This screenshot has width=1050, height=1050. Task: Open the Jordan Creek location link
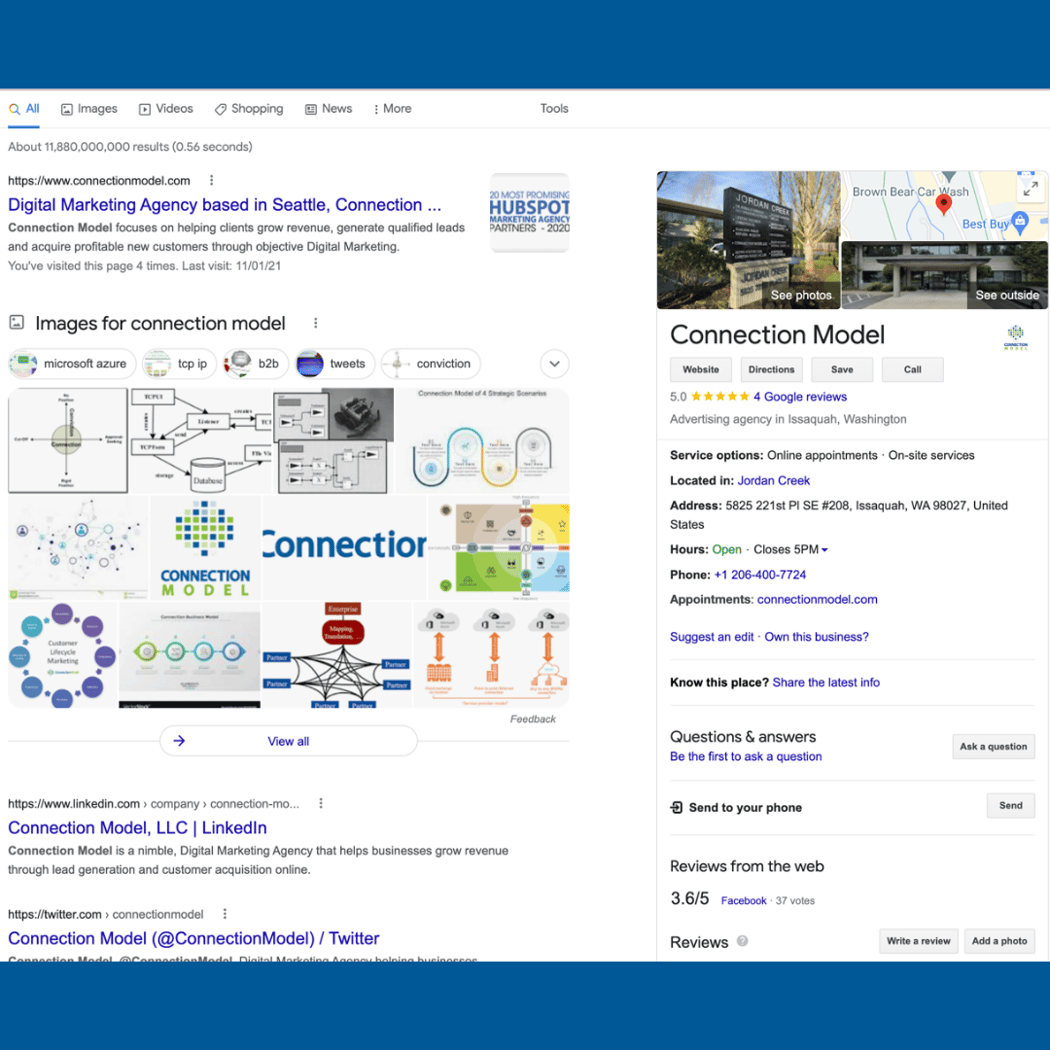tap(773, 480)
